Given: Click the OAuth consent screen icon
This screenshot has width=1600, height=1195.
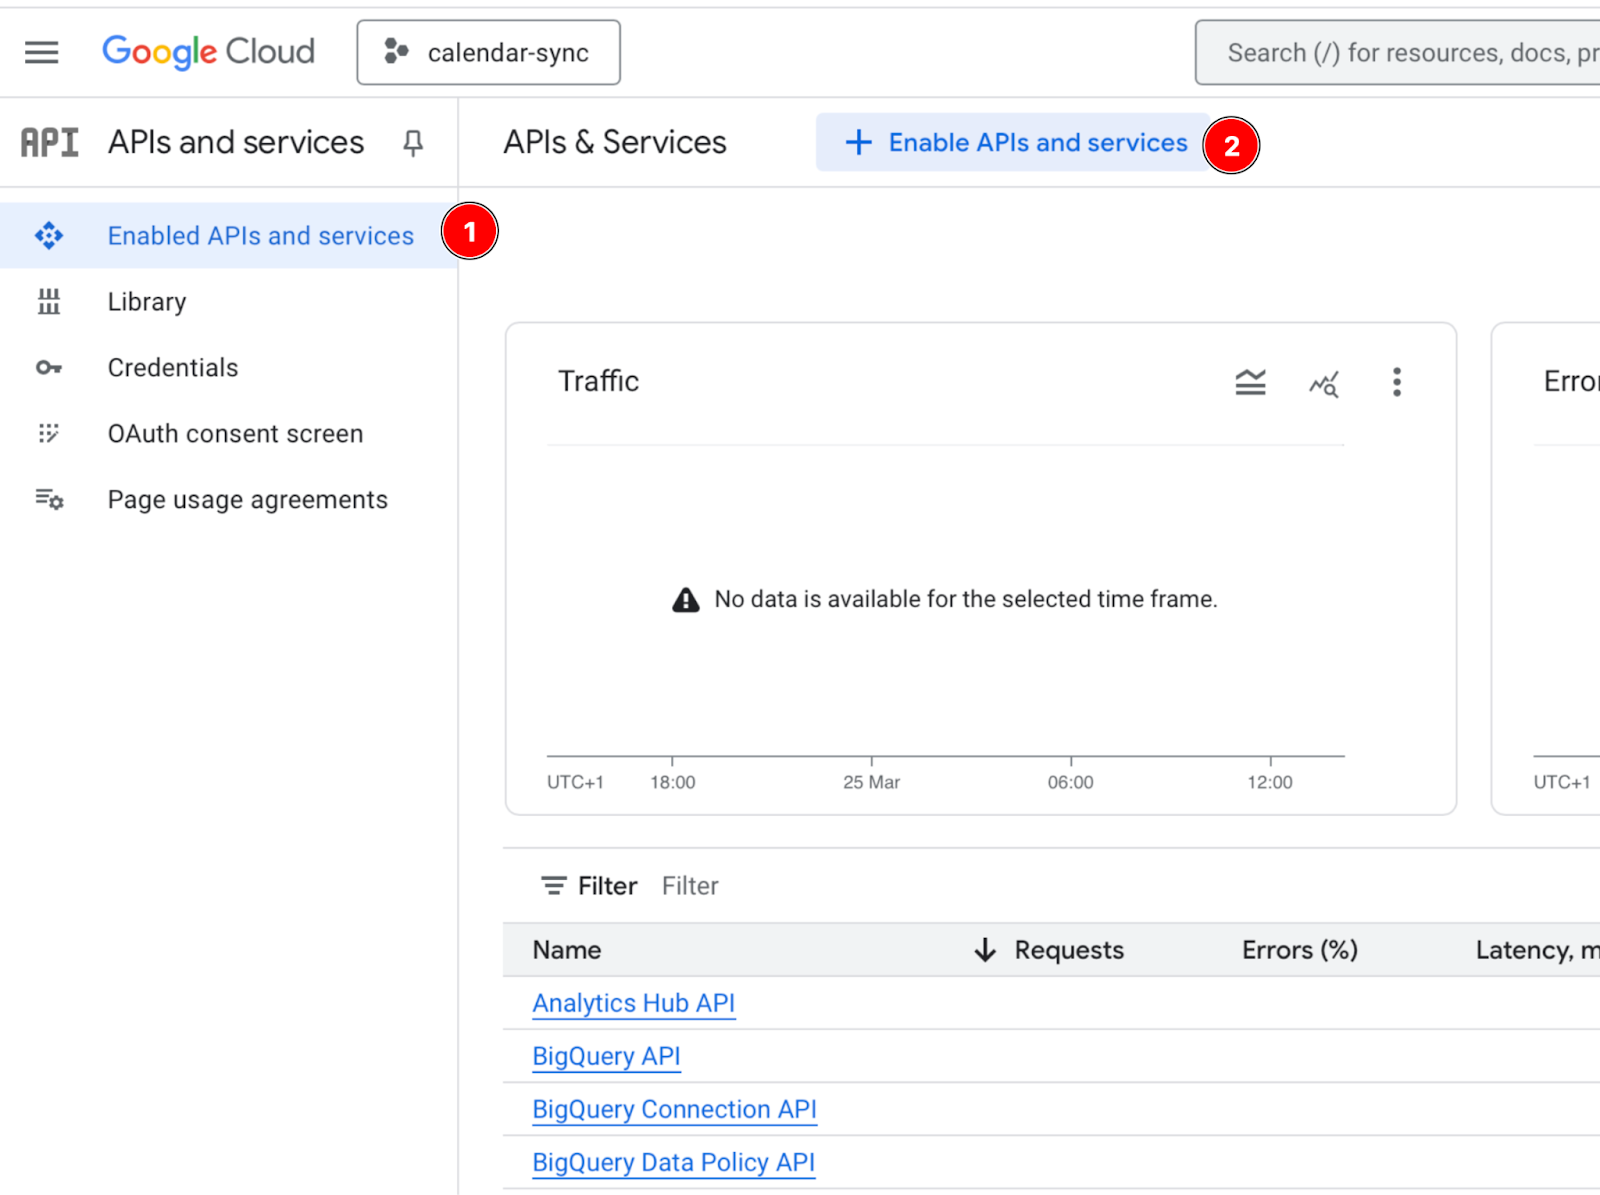Looking at the screenshot, I should pyautogui.click(x=48, y=434).
